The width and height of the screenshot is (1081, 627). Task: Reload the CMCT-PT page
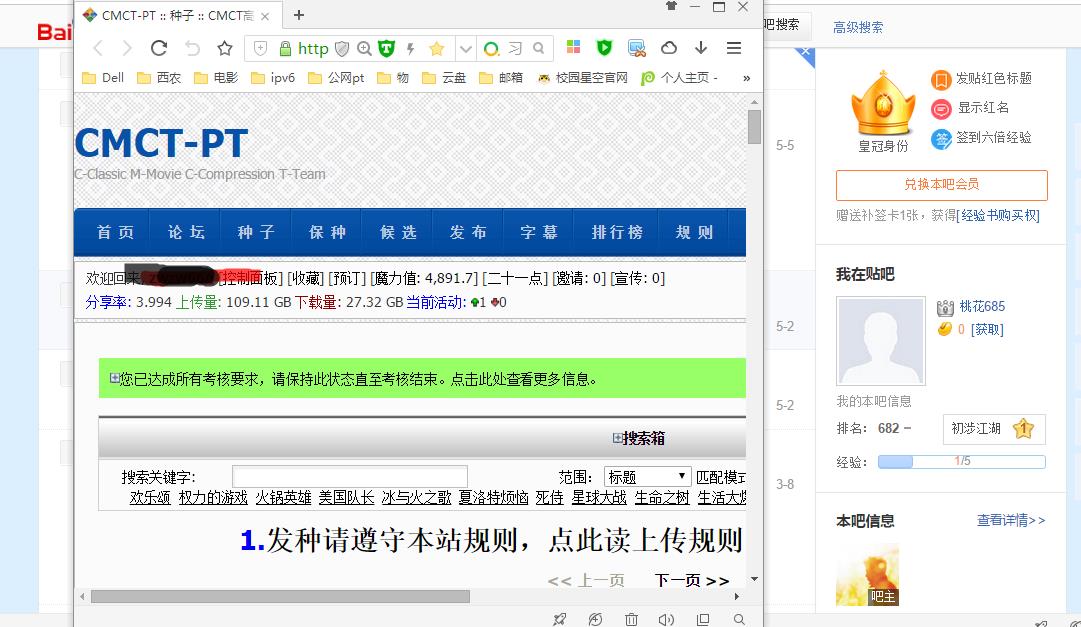159,48
